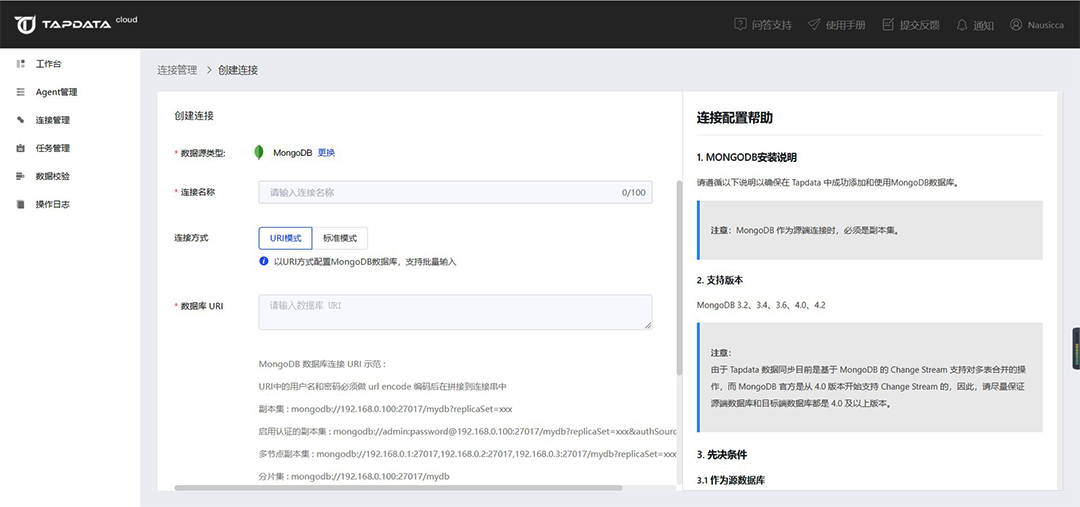Click the 分片集 URI example
This screenshot has width=1080, height=507.
click(x=354, y=476)
